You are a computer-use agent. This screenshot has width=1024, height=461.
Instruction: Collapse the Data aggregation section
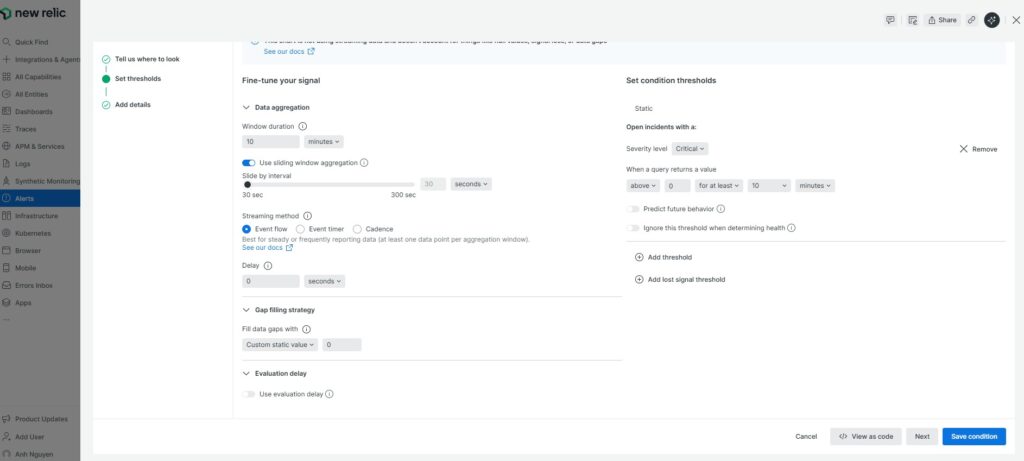coord(247,107)
